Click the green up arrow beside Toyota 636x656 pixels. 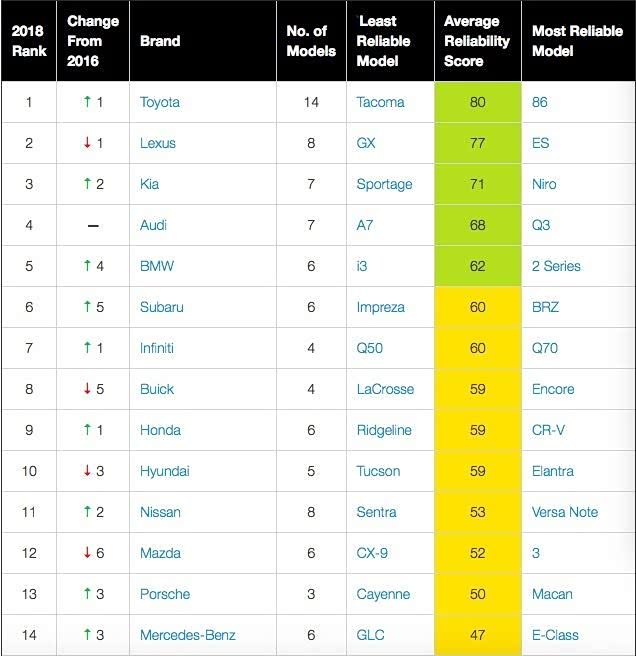point(86,102)
